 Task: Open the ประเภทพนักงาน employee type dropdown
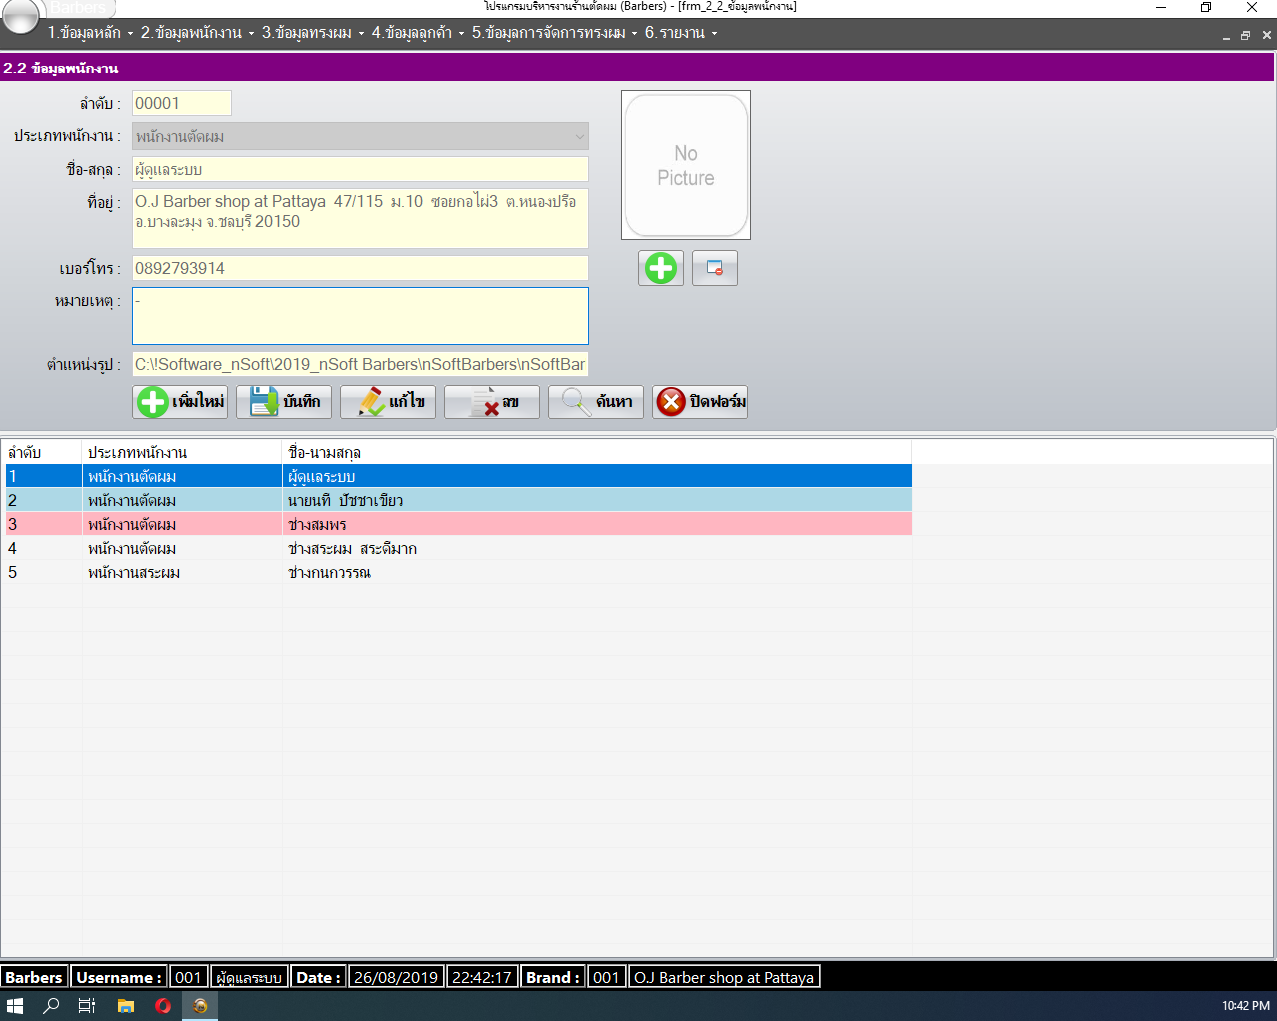pos(360,136)
